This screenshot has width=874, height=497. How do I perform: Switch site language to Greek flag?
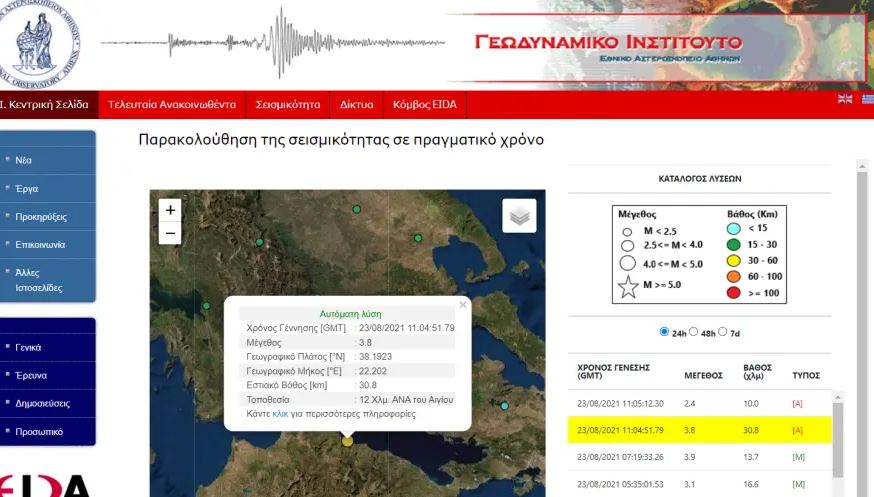(868, 99)
